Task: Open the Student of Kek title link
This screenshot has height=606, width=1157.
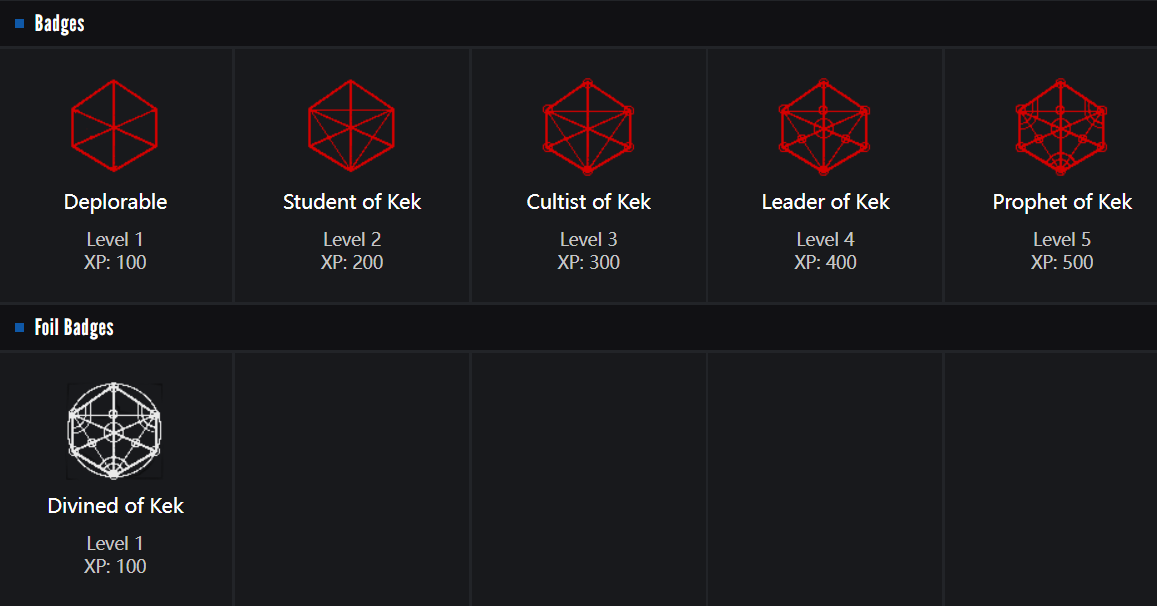Action: 351,202
